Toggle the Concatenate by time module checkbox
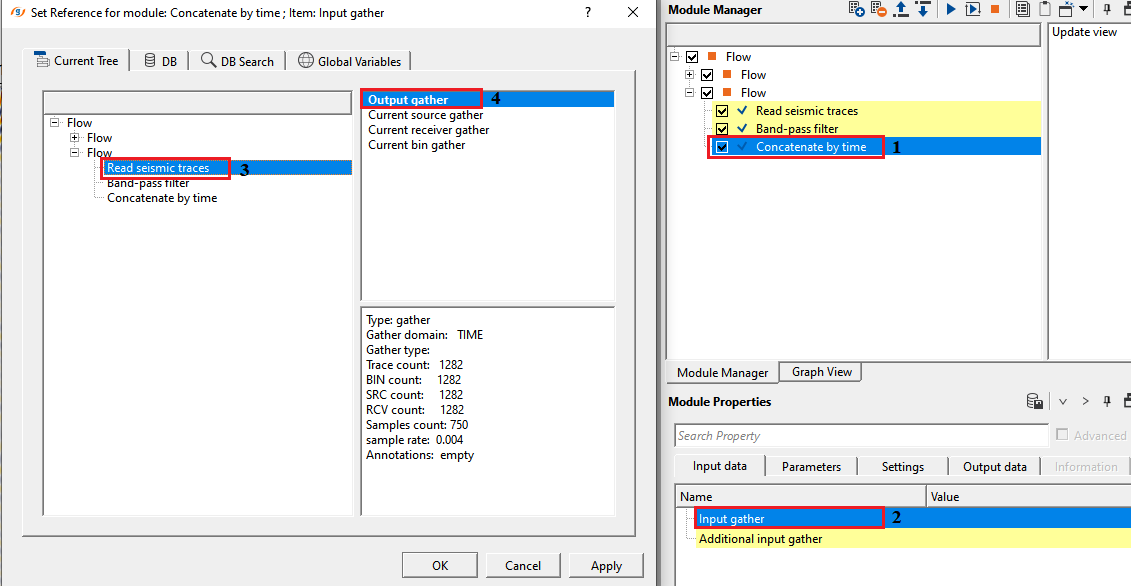This screenshot has height=586, width=1131. click(721, 147)
